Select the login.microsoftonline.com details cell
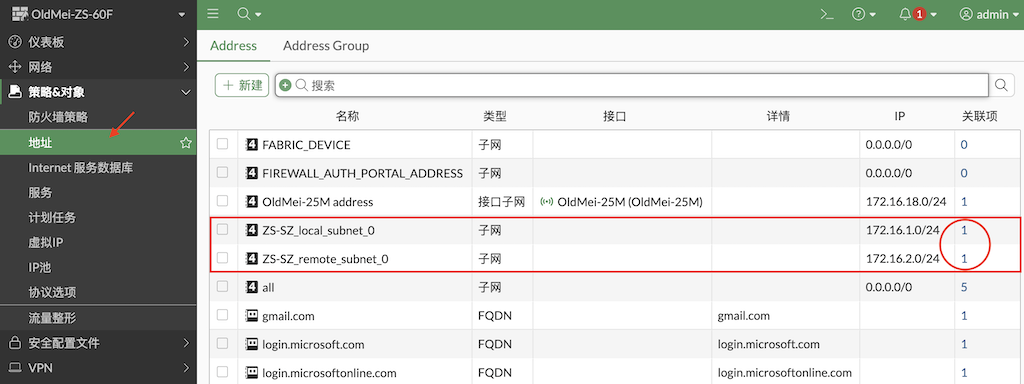 click(x=786, y=373)
